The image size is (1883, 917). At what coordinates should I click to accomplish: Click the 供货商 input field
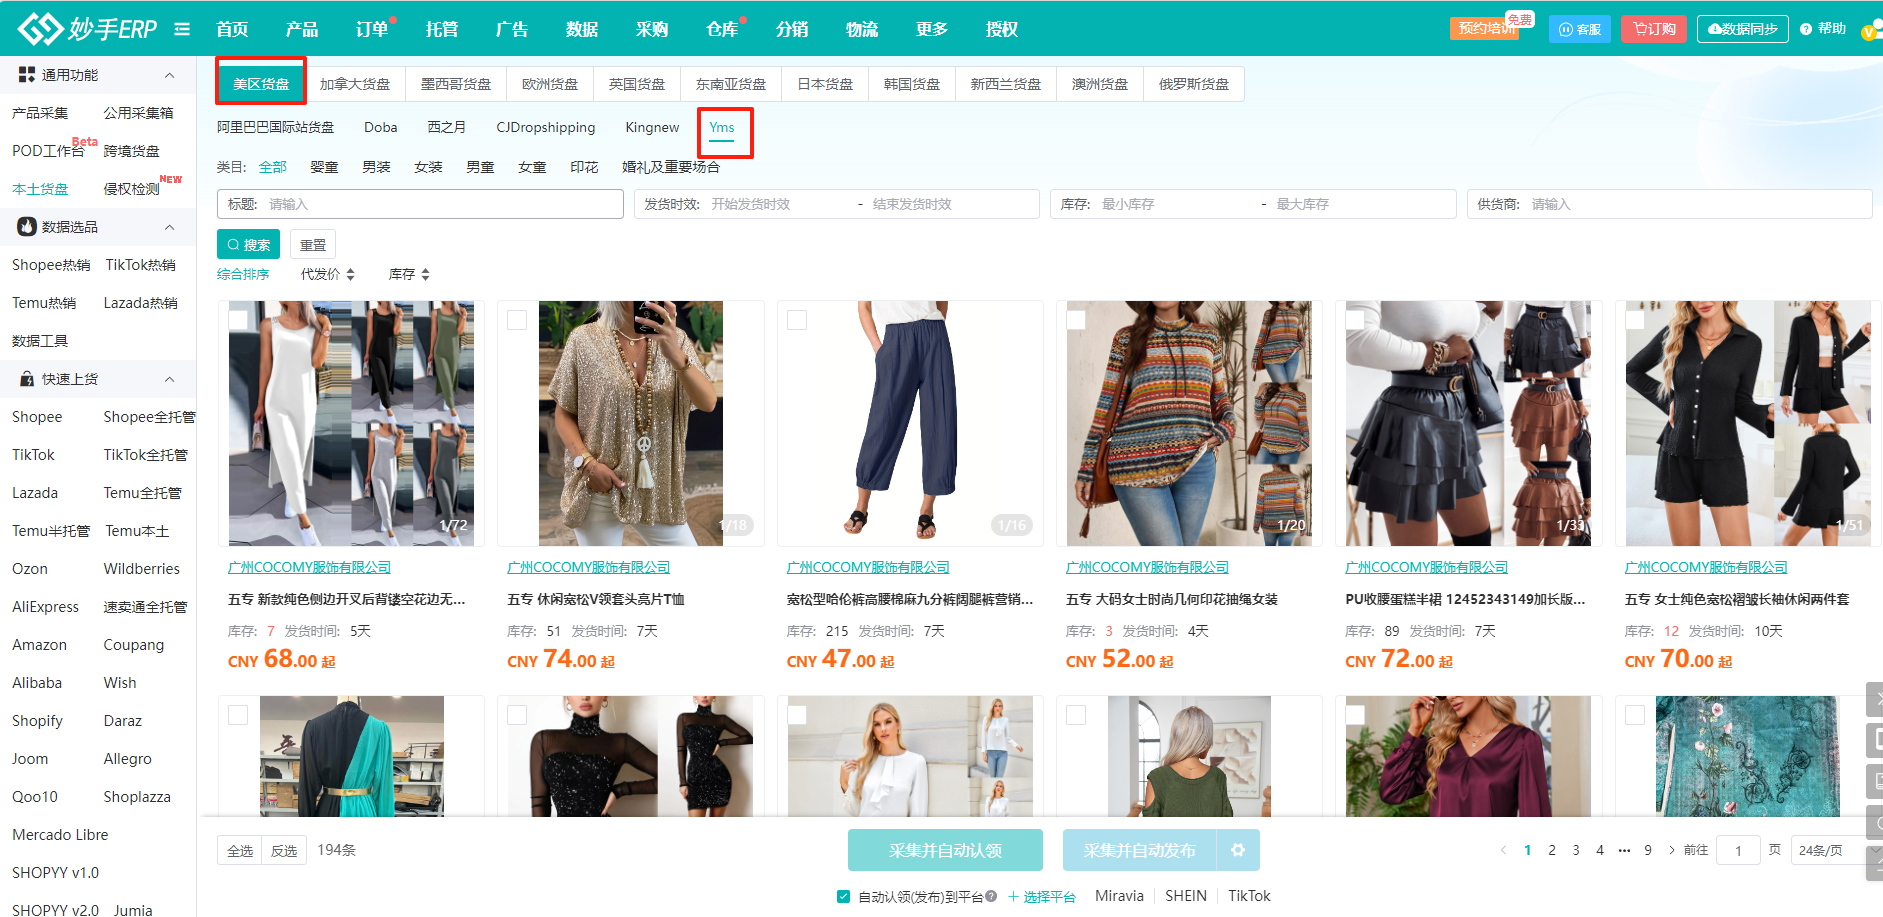[1669, 204]
